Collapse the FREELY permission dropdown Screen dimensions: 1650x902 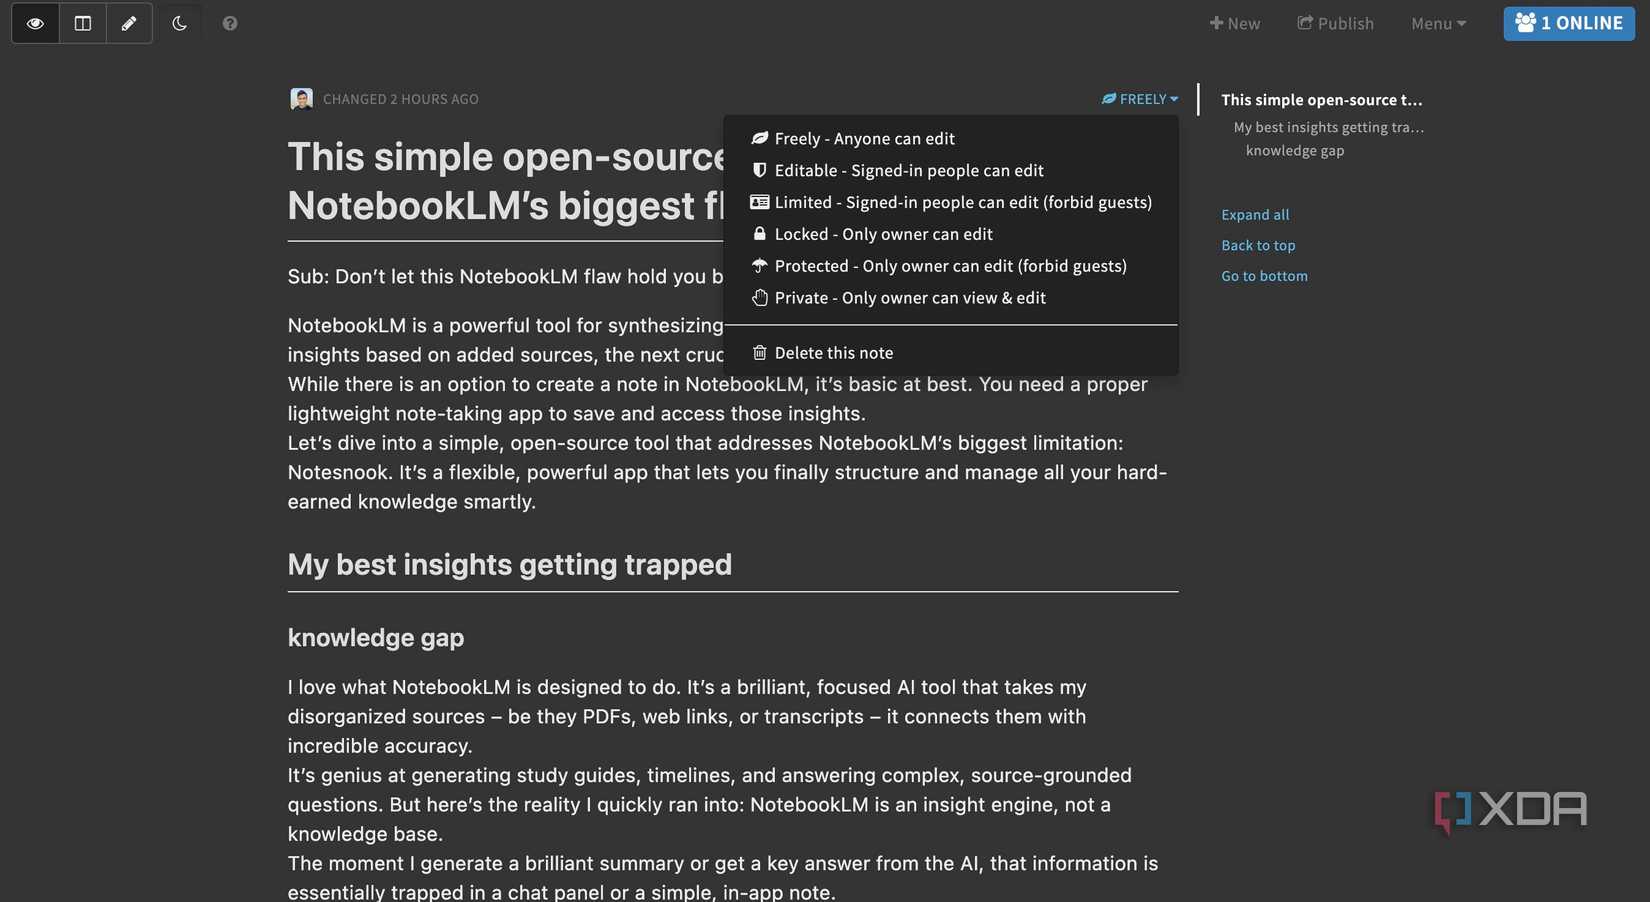1140,99
